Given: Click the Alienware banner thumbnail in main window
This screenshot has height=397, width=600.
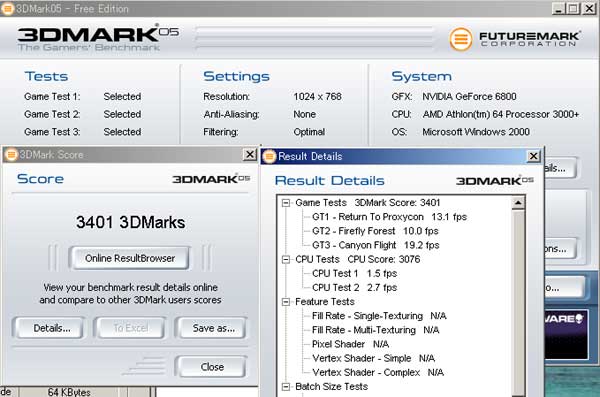Looking at the screenshot, I should click(566, 334).
